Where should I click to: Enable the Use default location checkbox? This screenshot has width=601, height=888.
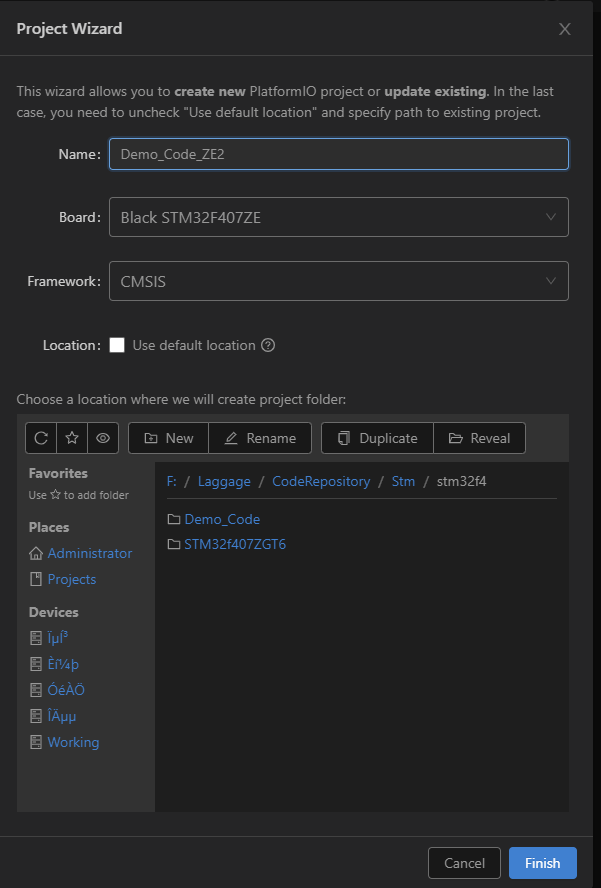pyautogui.click(x=117, y=345)
